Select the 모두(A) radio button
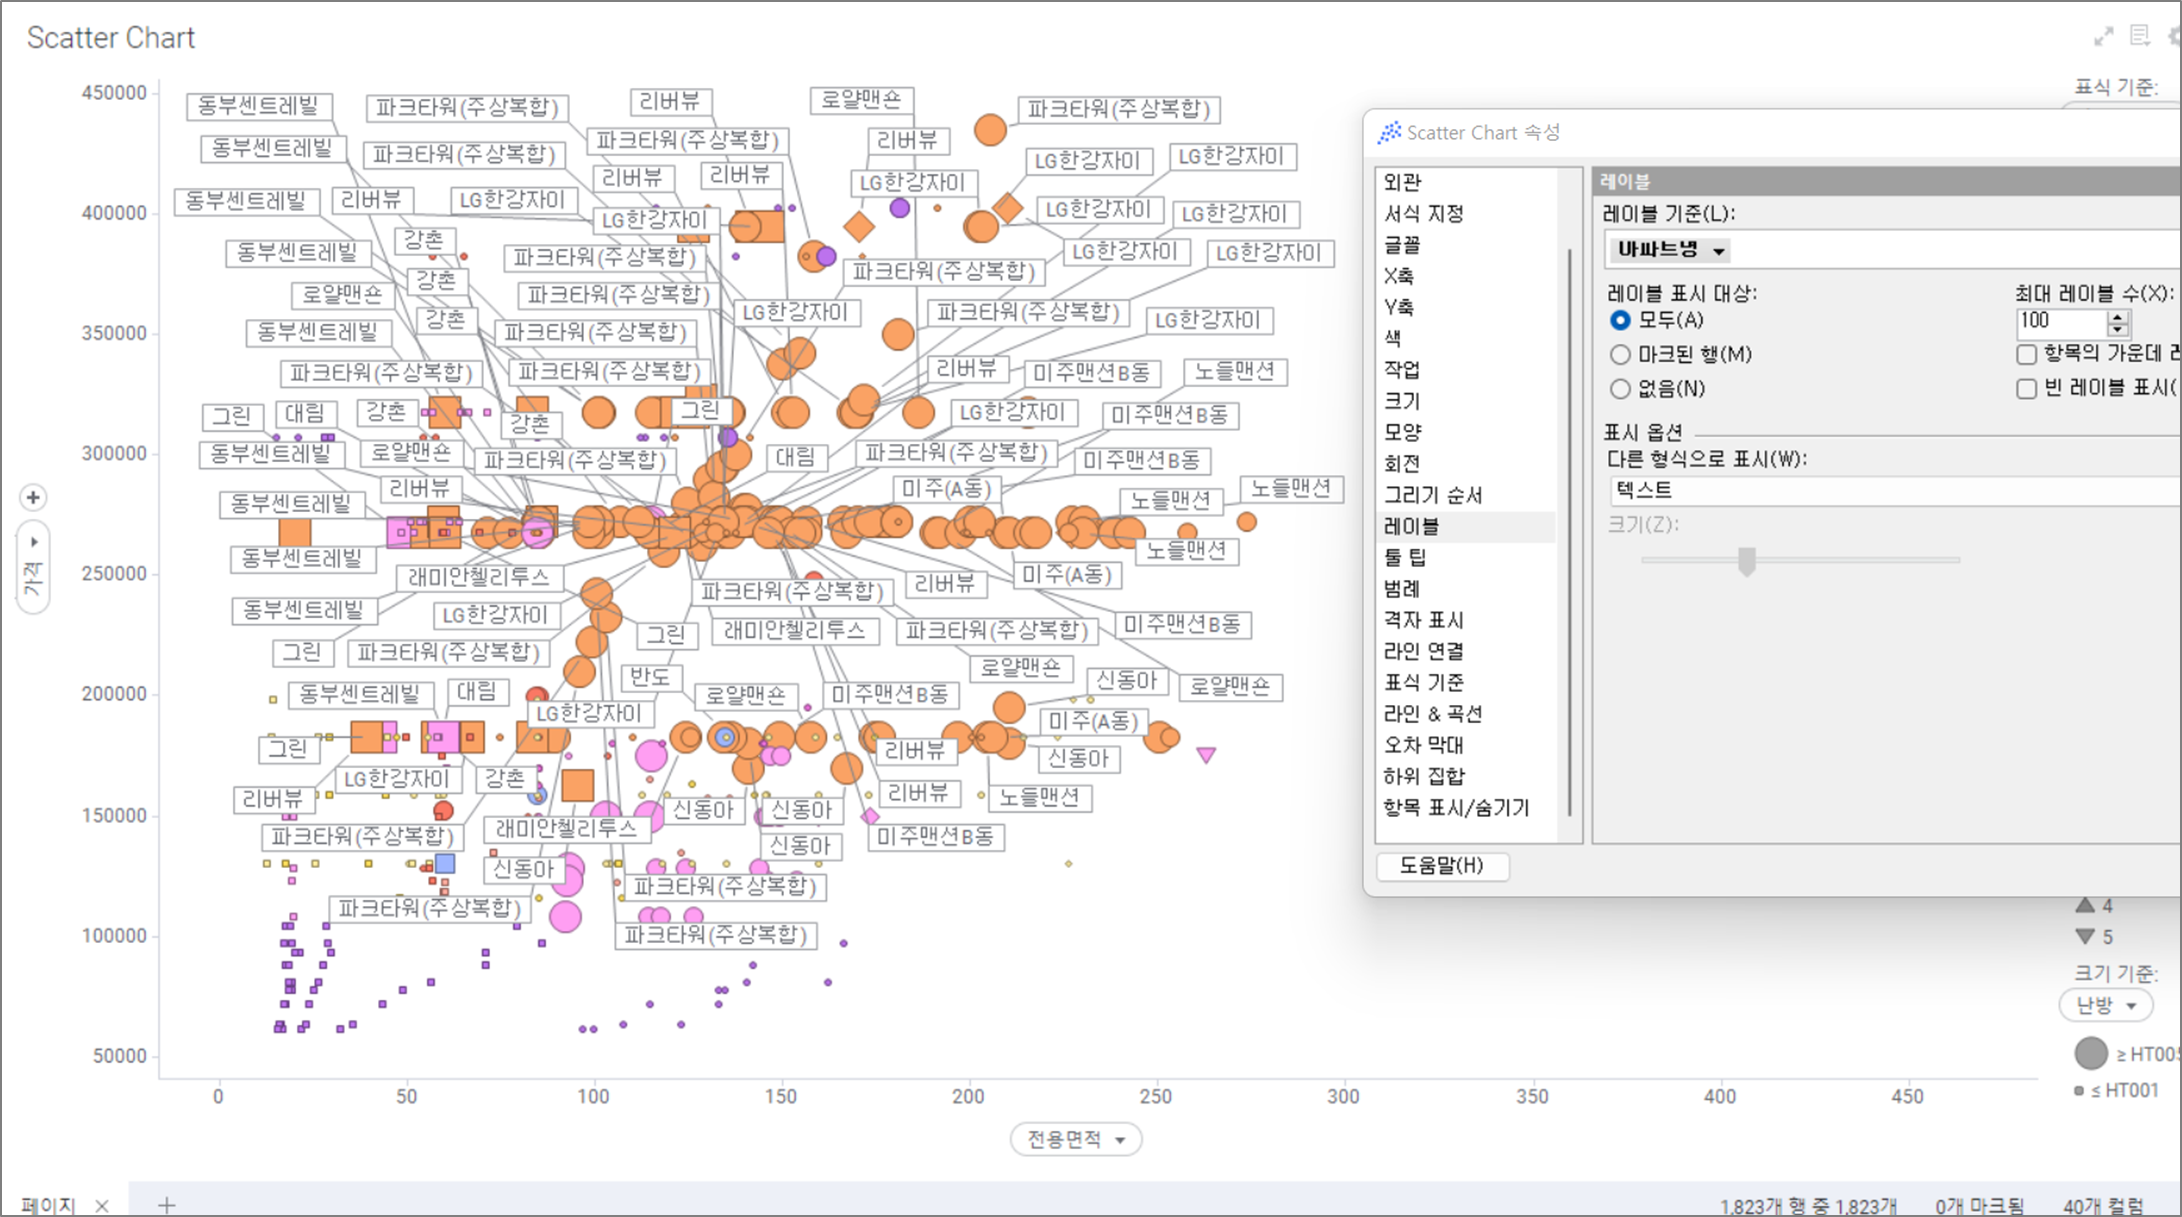The width and height of the screenshot is (2182, 1217). click(x=1620, y=320)
